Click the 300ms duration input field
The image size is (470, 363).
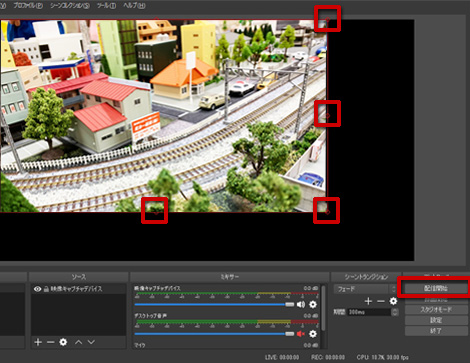369,312
